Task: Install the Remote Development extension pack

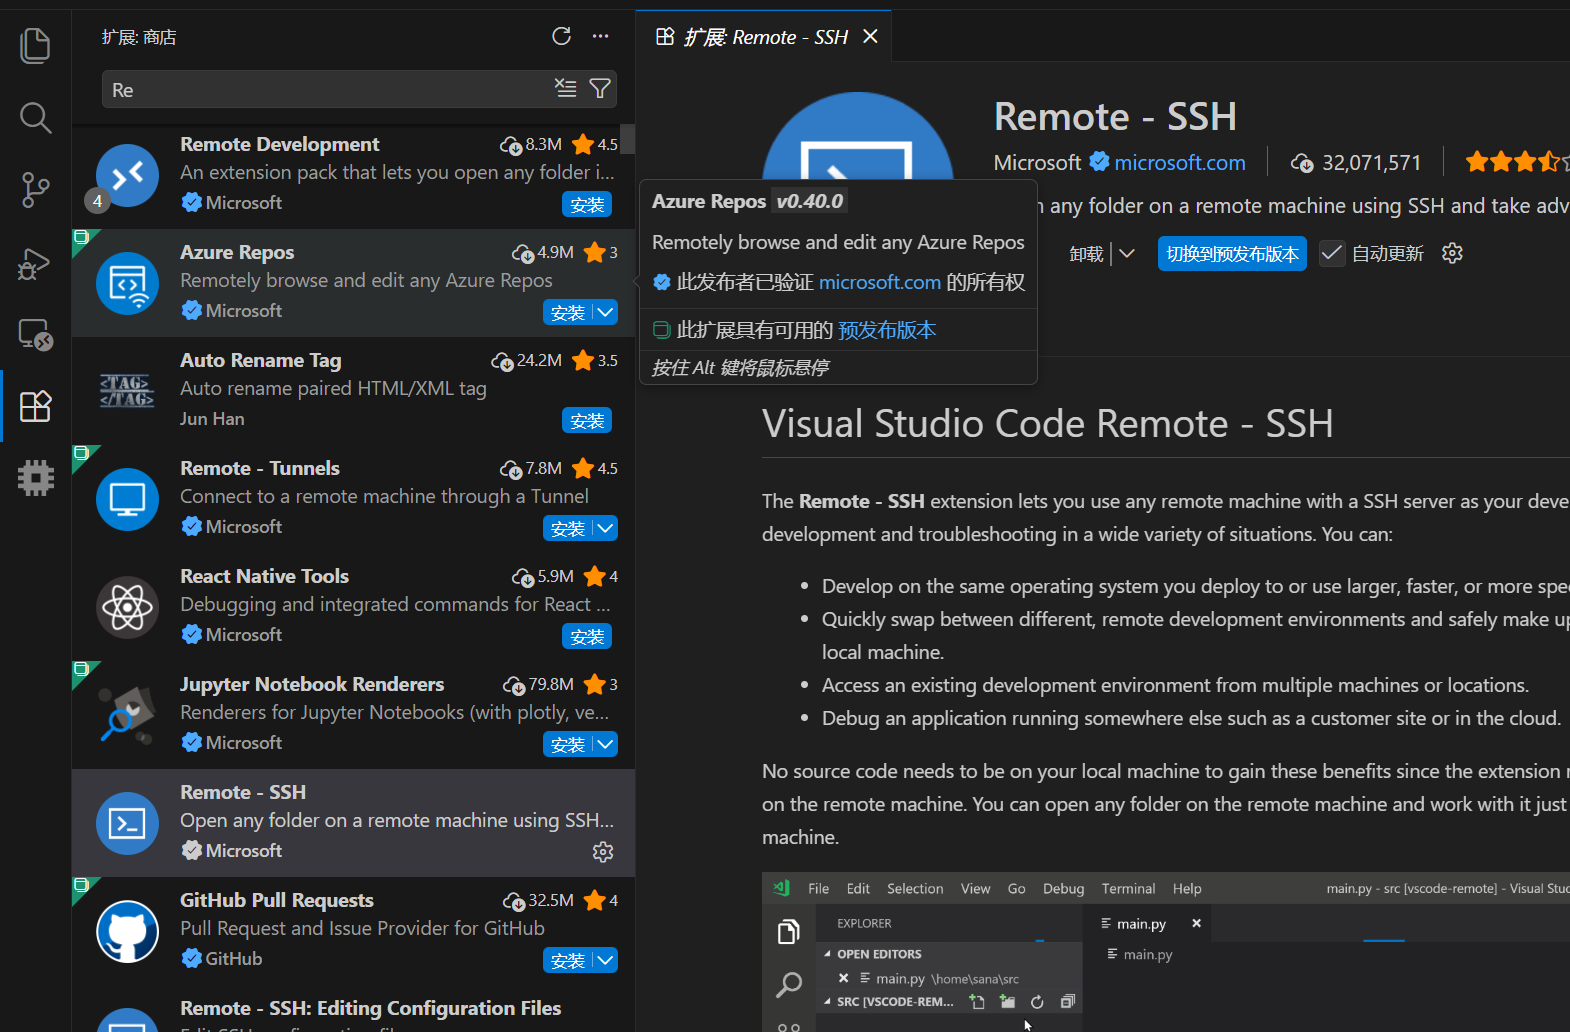Action: coord(587,205)
